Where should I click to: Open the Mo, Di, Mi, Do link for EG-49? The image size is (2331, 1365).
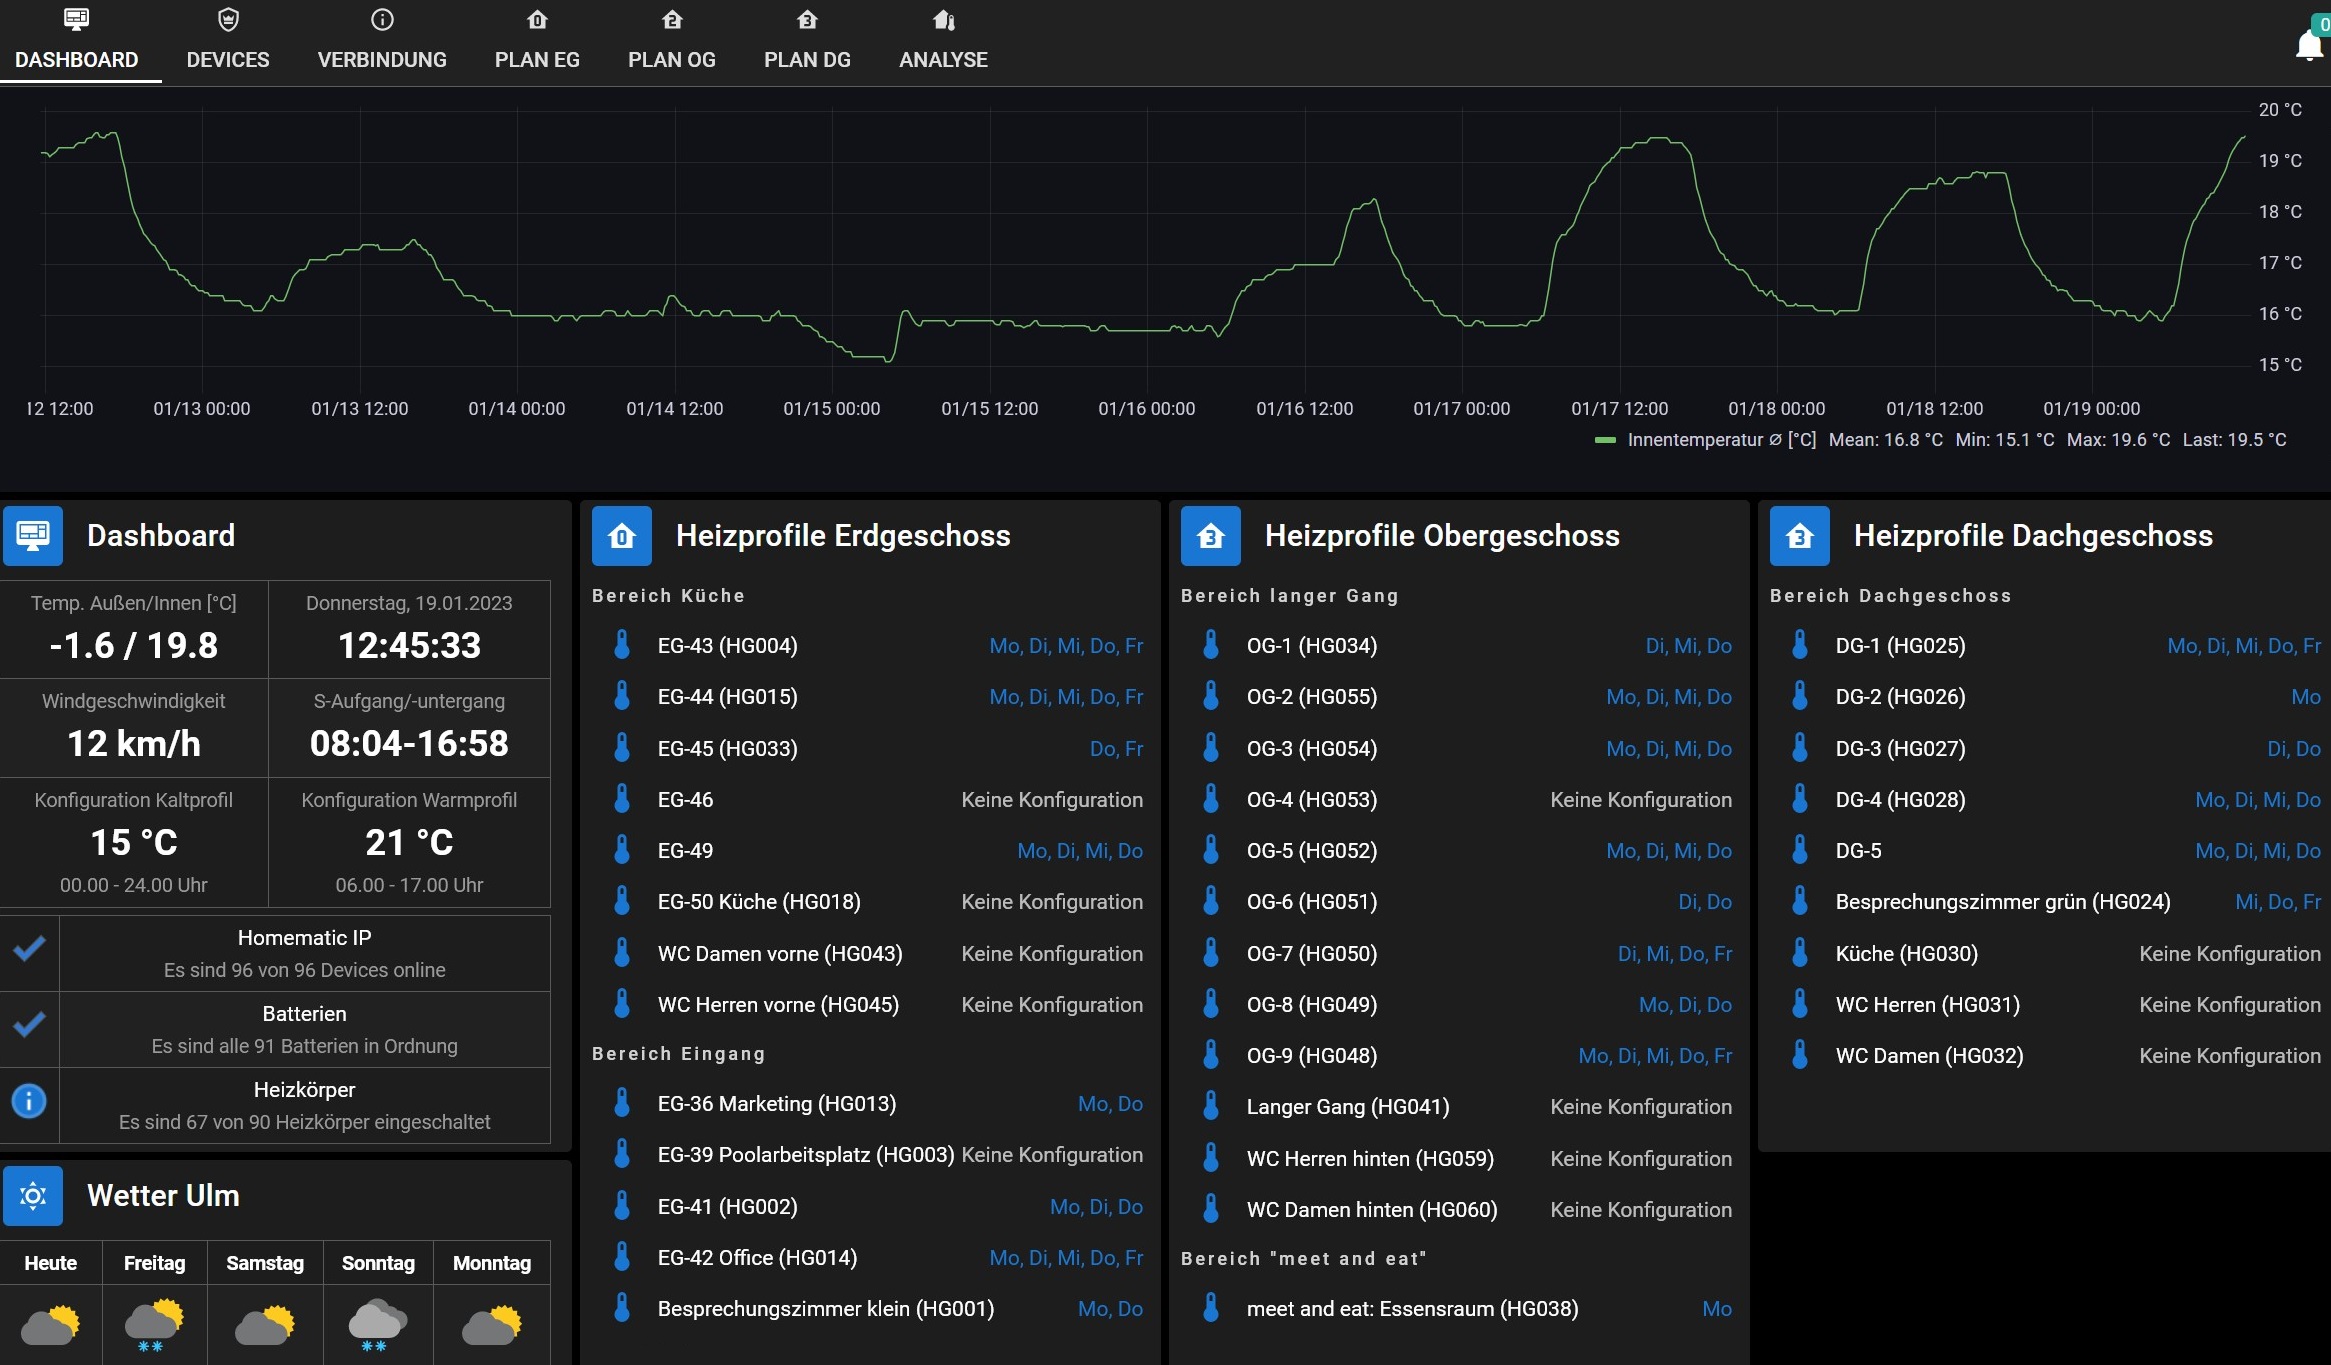point(1080,851)
